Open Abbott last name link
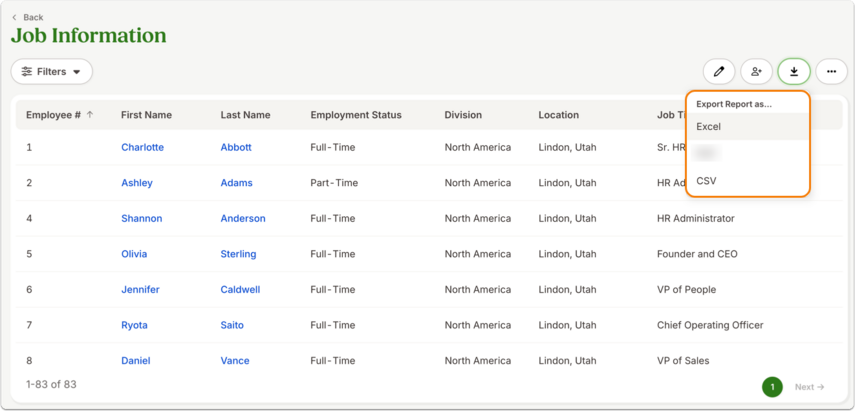The width and height of the screenshot is (855, 411). [236, 147]
